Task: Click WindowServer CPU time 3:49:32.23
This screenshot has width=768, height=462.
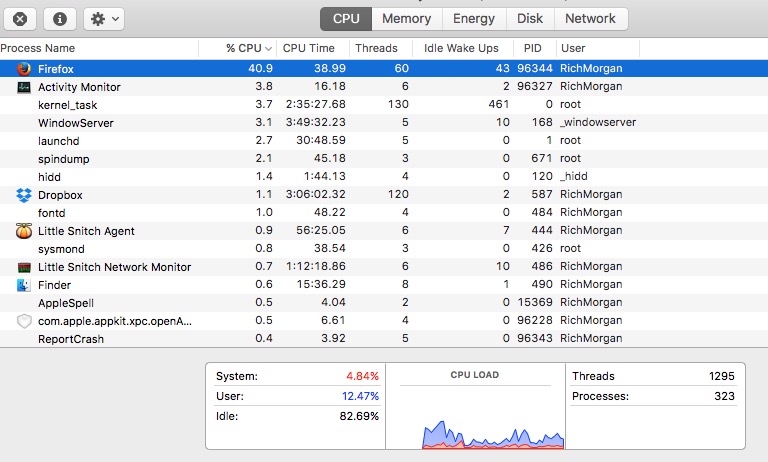Action: point(315,122)
